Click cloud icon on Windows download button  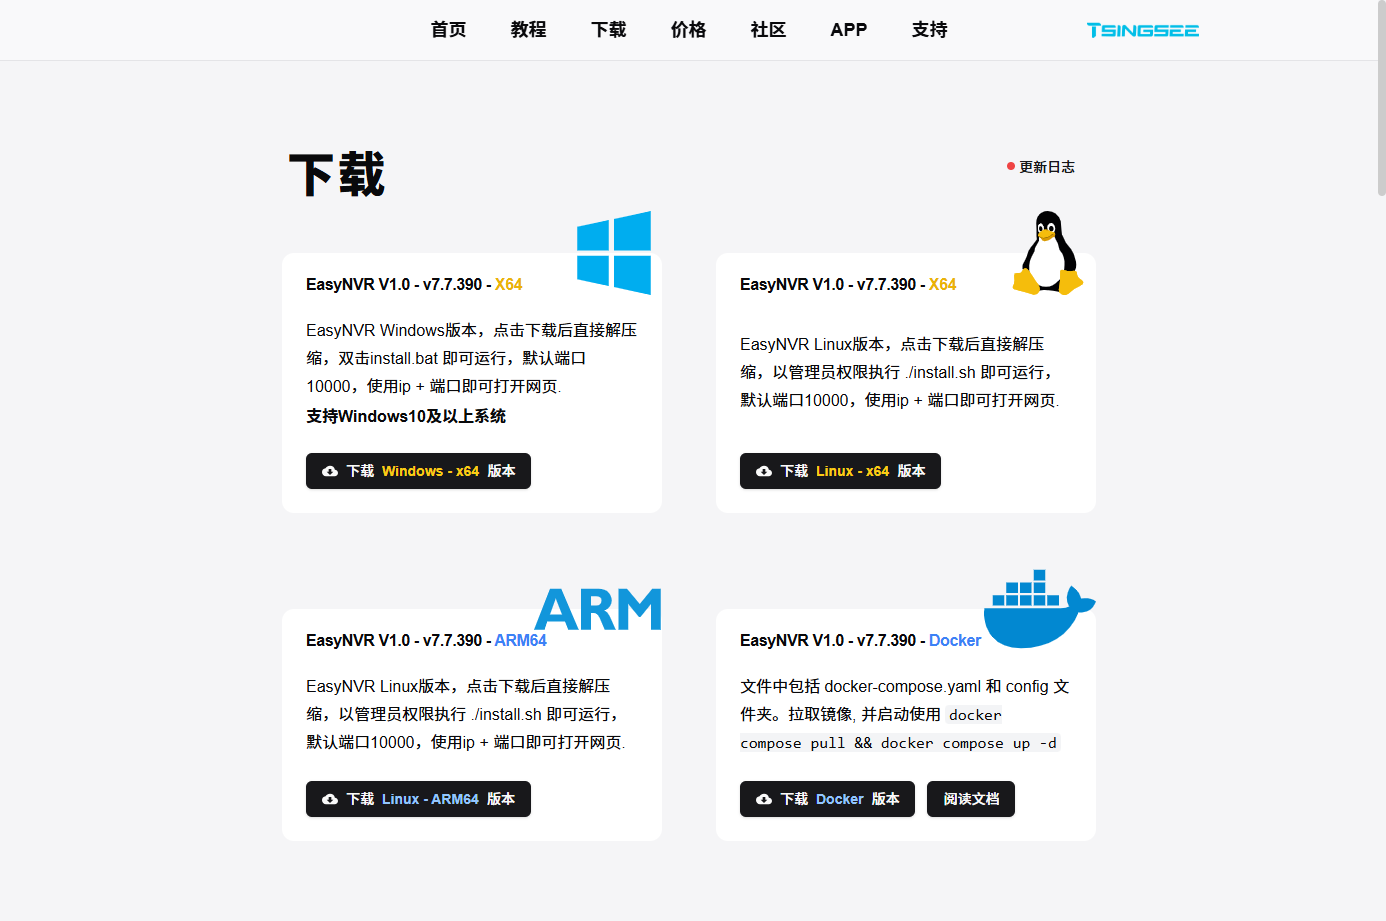(x=330, y=471)
